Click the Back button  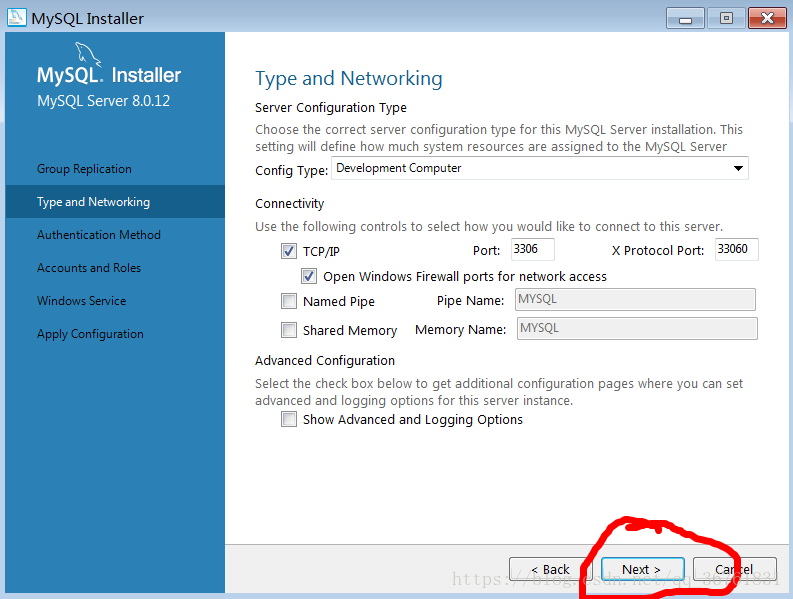click(x=551, y=570)
